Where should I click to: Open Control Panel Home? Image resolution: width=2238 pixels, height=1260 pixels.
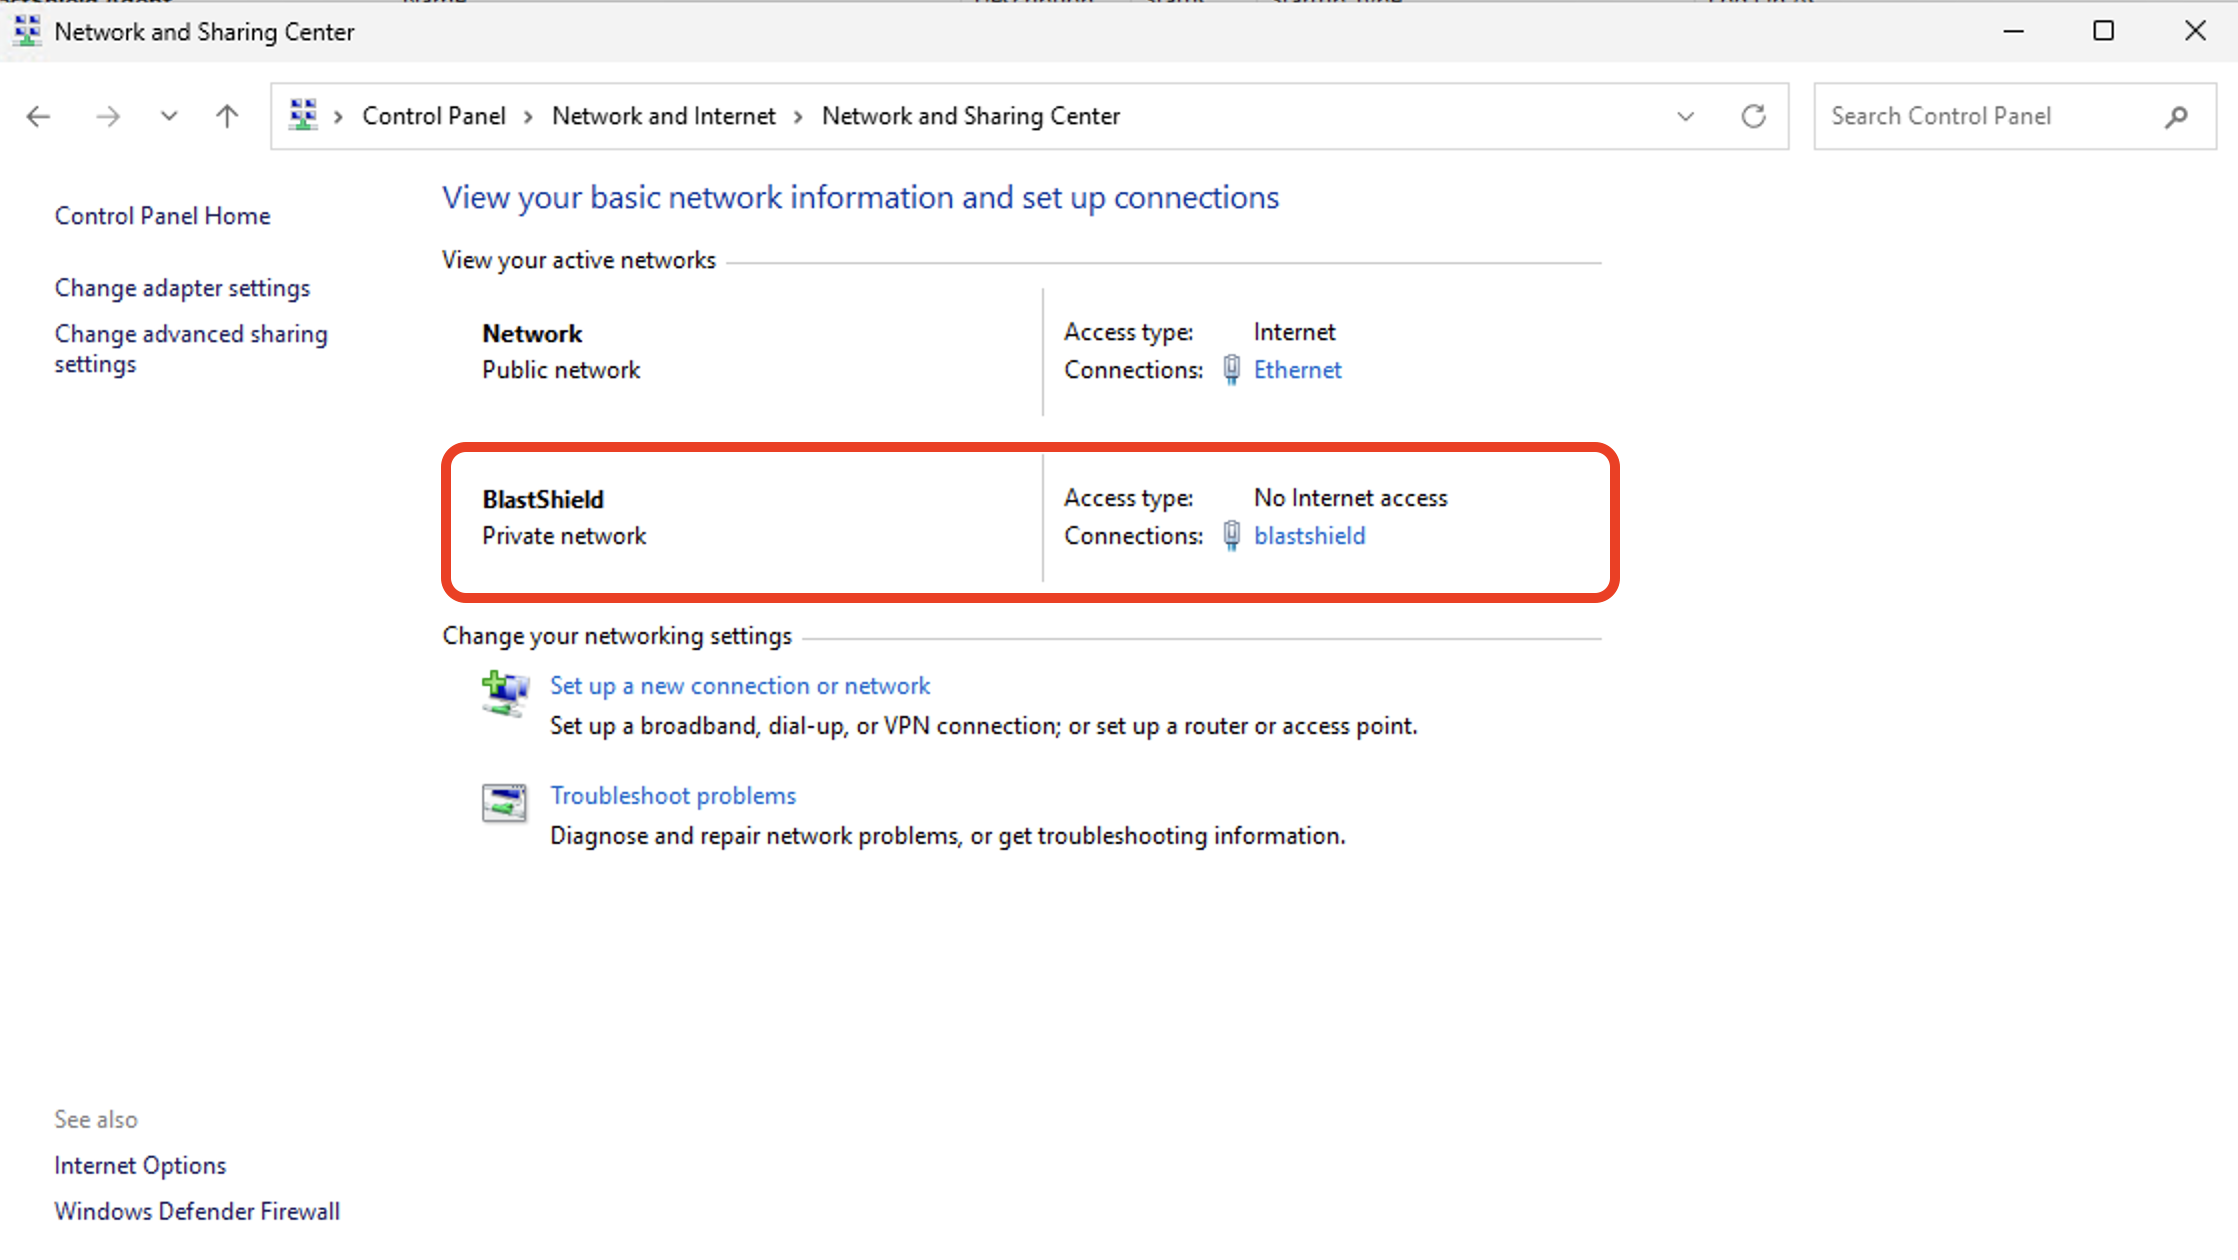pos(162,216)
